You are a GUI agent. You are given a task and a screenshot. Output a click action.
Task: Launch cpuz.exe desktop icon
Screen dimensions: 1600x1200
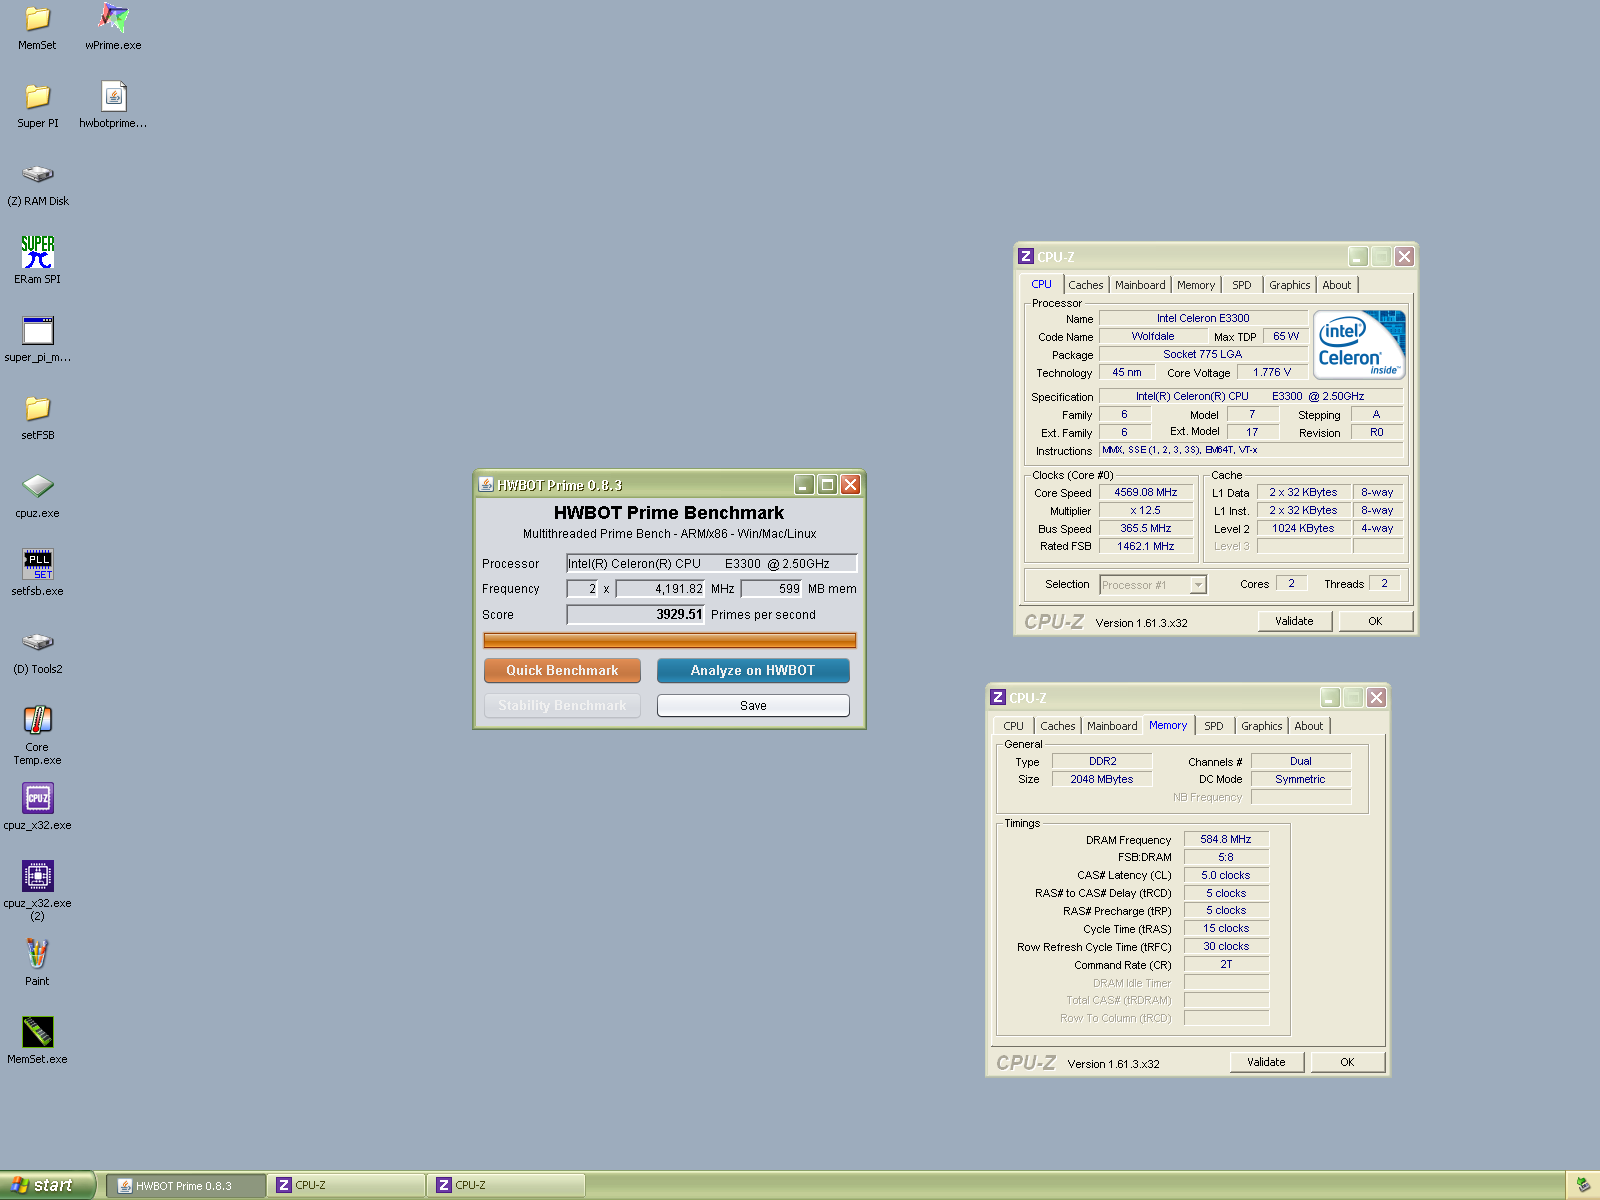pyautogui.click(x=37, y=486)
